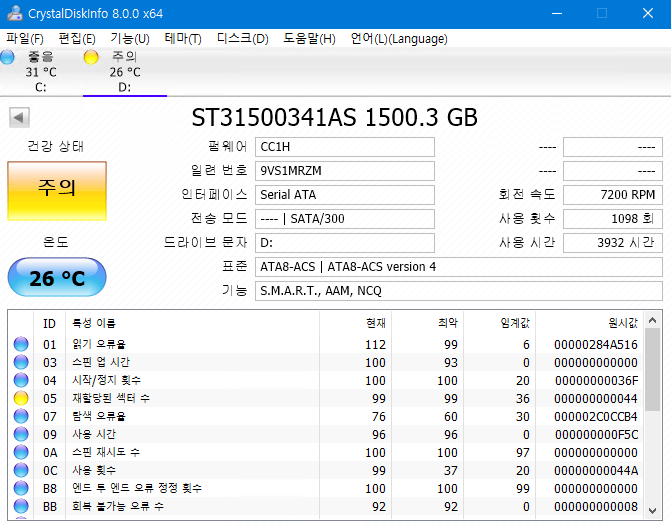This screenshot has height=525, width=671.
Task: Open the 디스크(D) menu
Action: tap(243, 39)
